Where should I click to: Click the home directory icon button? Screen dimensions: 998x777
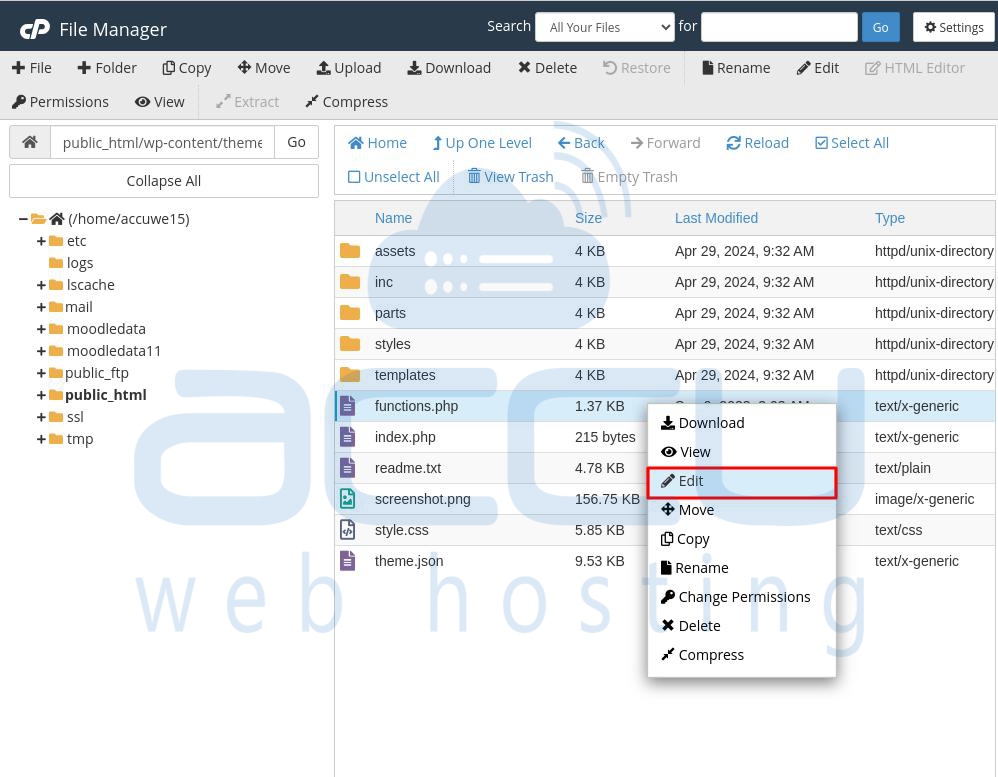point(30,142)
